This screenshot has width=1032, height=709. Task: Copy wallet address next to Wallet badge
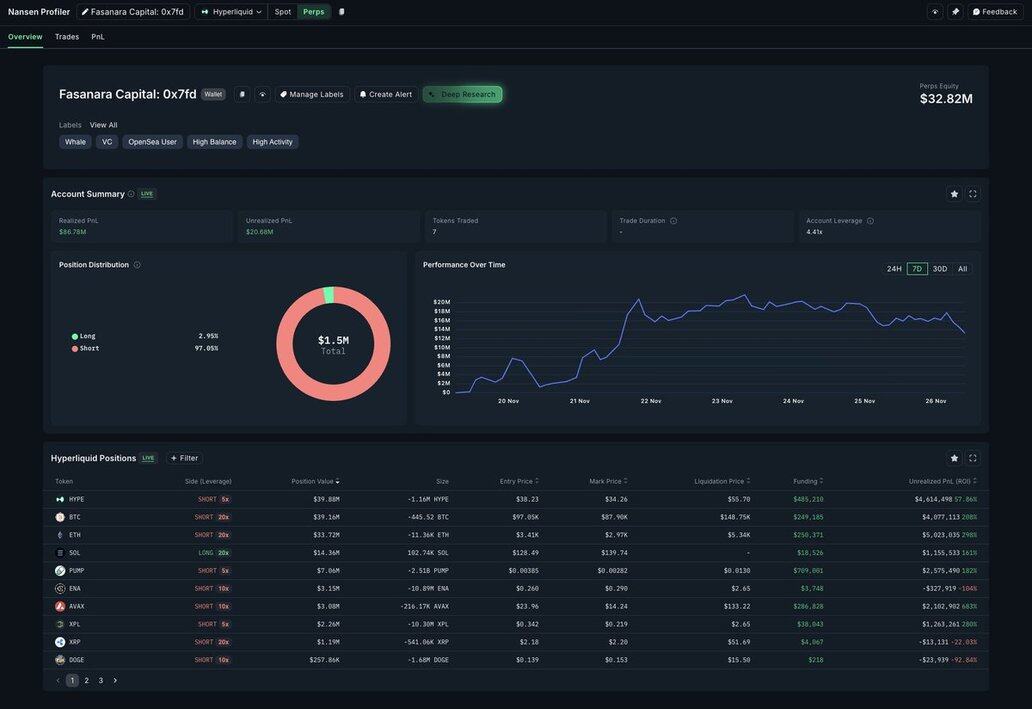(x=242, y=94)
